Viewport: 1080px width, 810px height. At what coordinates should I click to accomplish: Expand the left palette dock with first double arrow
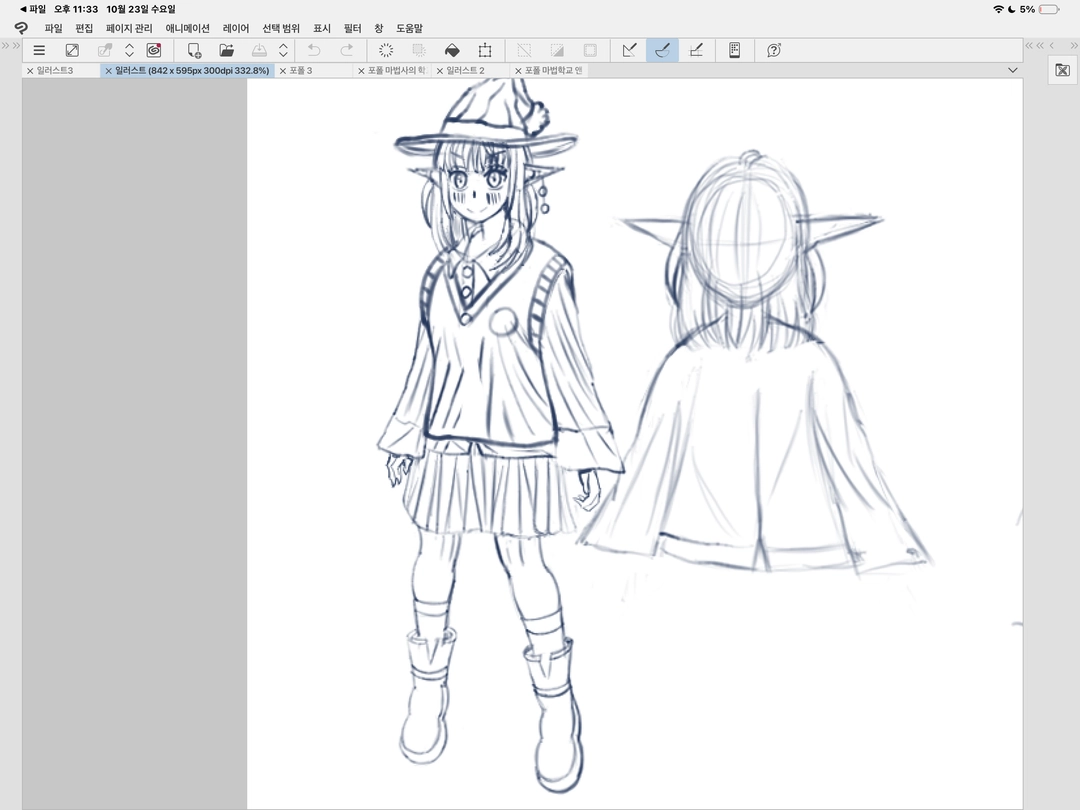5,45
